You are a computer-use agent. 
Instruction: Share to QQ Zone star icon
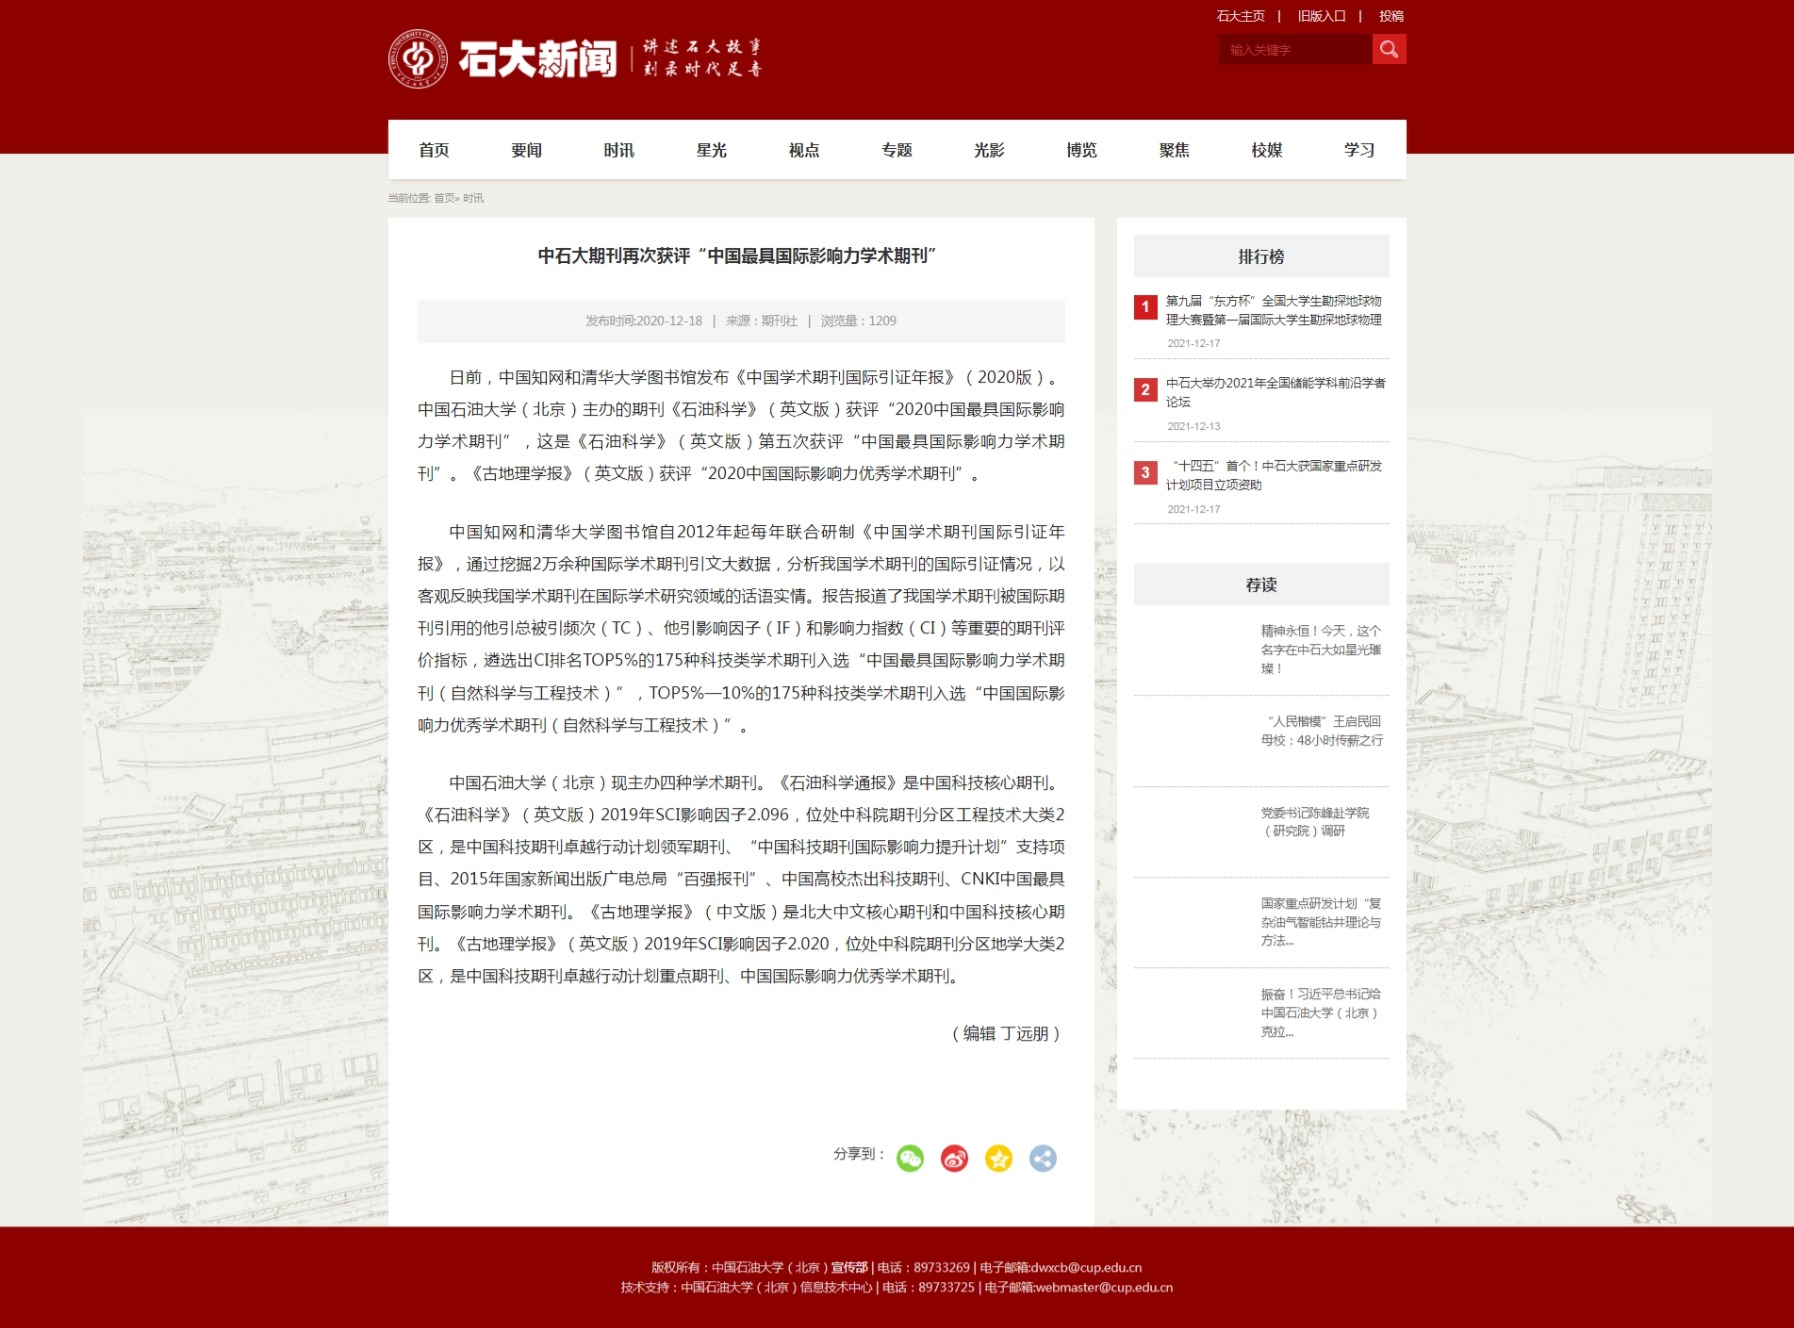[x=998, y=1158]
